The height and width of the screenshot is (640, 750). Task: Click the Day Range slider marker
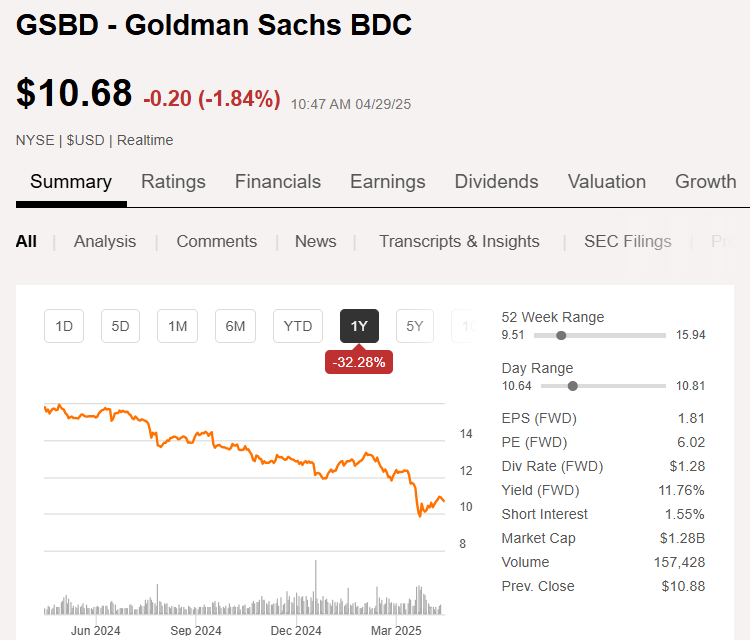pos(573,386)
